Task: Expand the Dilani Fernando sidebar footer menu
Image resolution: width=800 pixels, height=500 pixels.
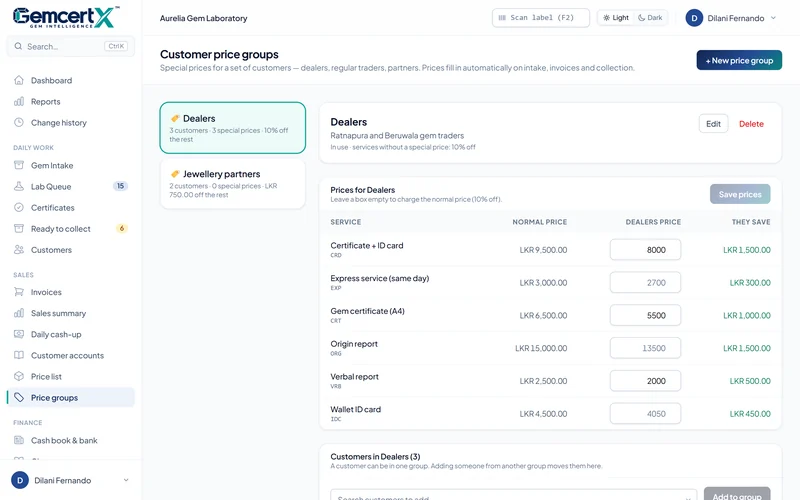Action: (x=70, y=480)
